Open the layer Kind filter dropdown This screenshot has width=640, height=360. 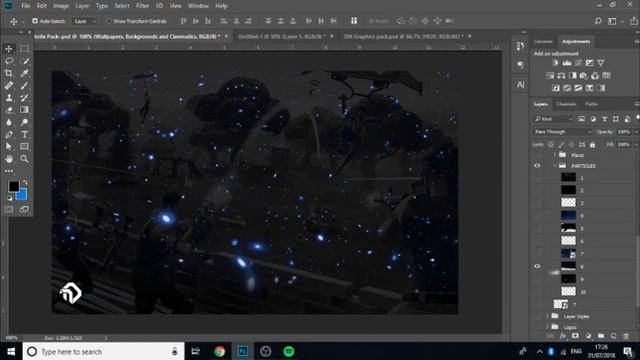point(553,119)
